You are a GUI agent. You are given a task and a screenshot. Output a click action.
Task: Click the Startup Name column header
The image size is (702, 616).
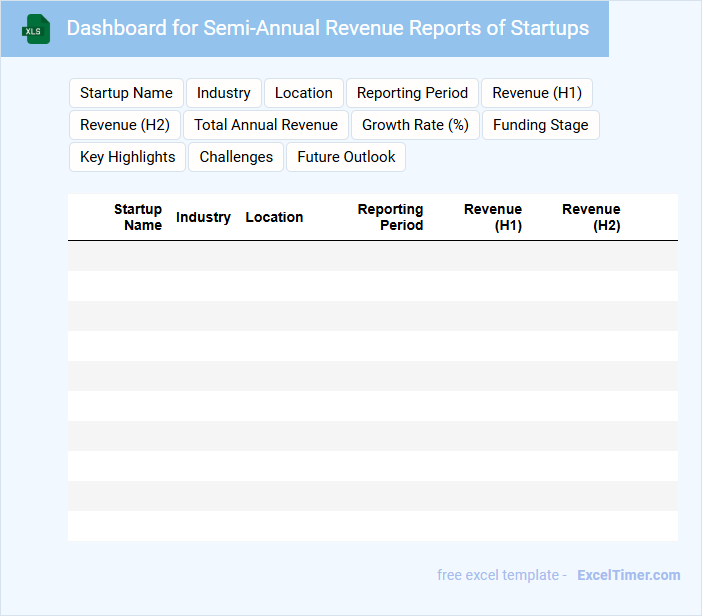[x=138, y=217]
